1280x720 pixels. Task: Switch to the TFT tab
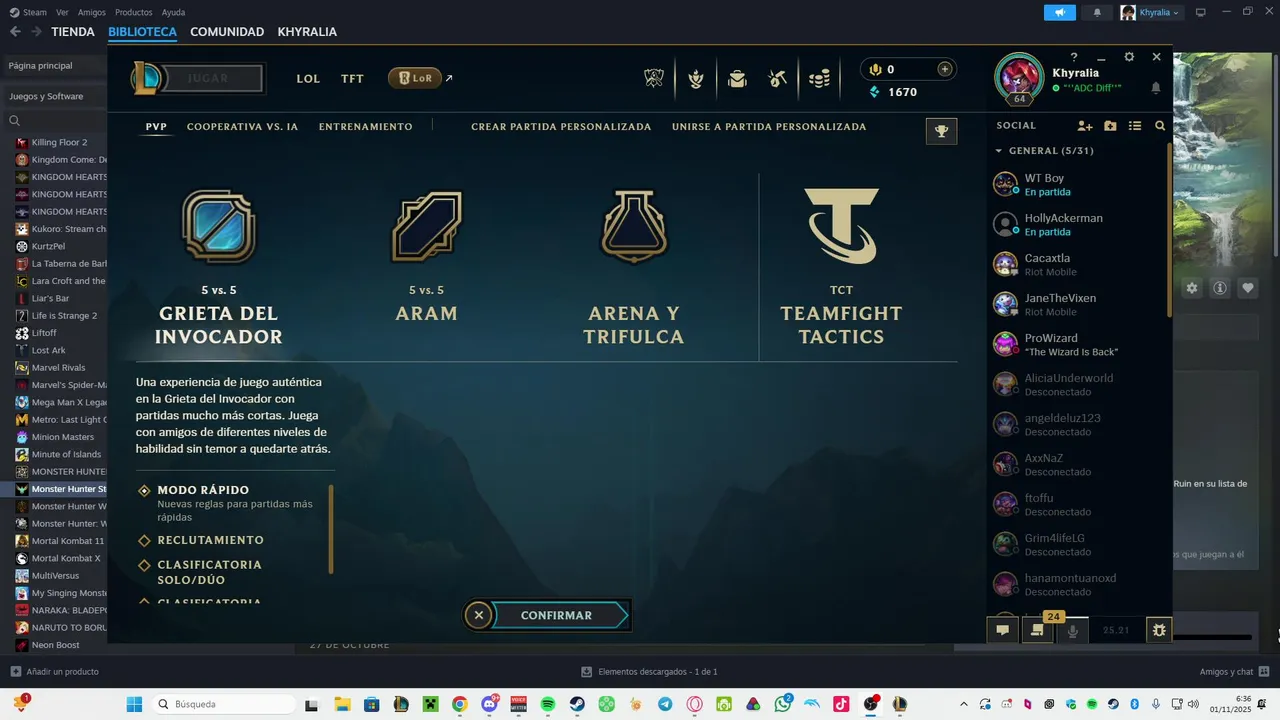pos(352,78)
